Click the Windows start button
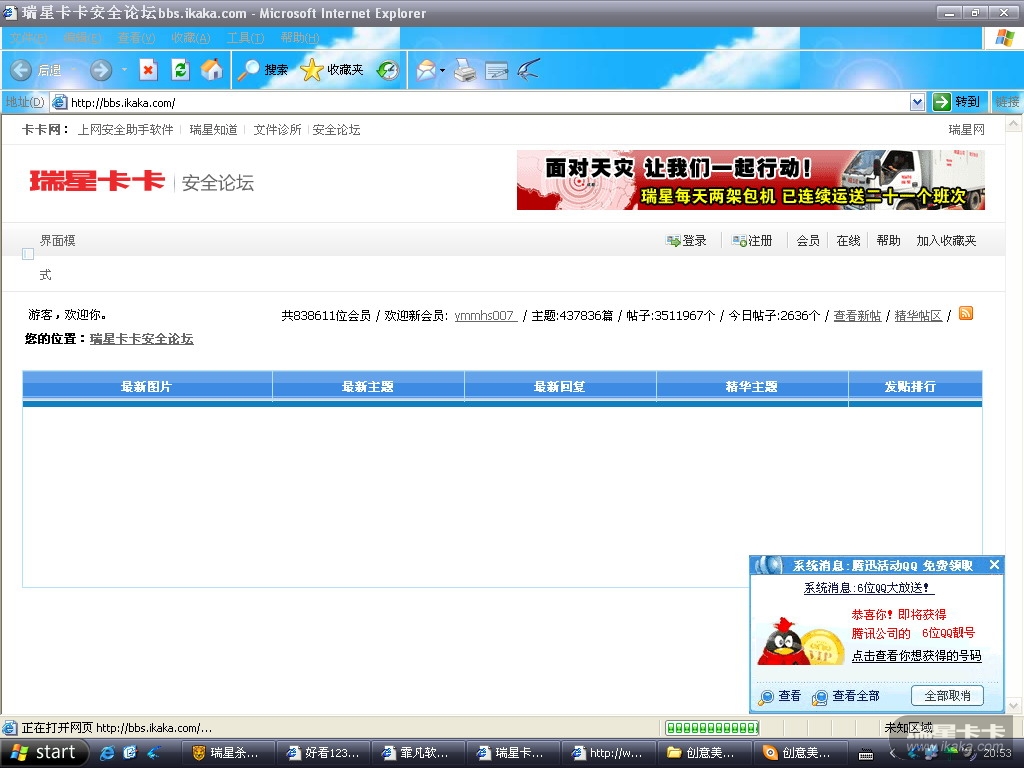 (44, 753)
